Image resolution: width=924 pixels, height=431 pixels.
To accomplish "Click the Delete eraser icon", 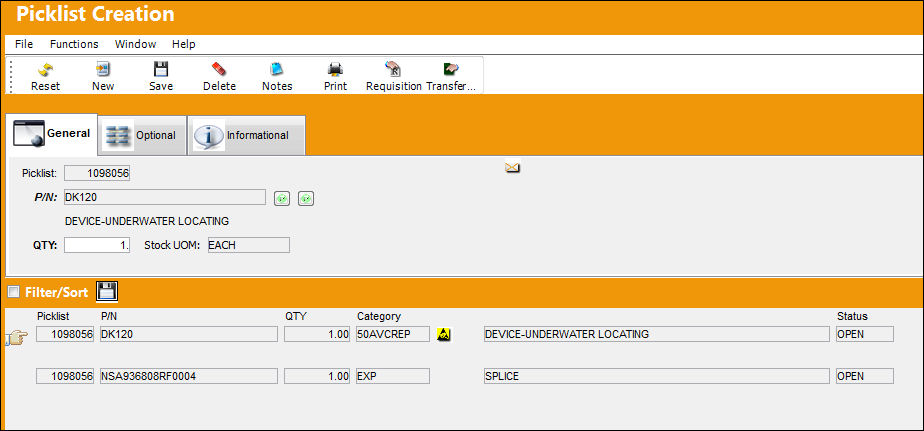I will click(219, 70).
